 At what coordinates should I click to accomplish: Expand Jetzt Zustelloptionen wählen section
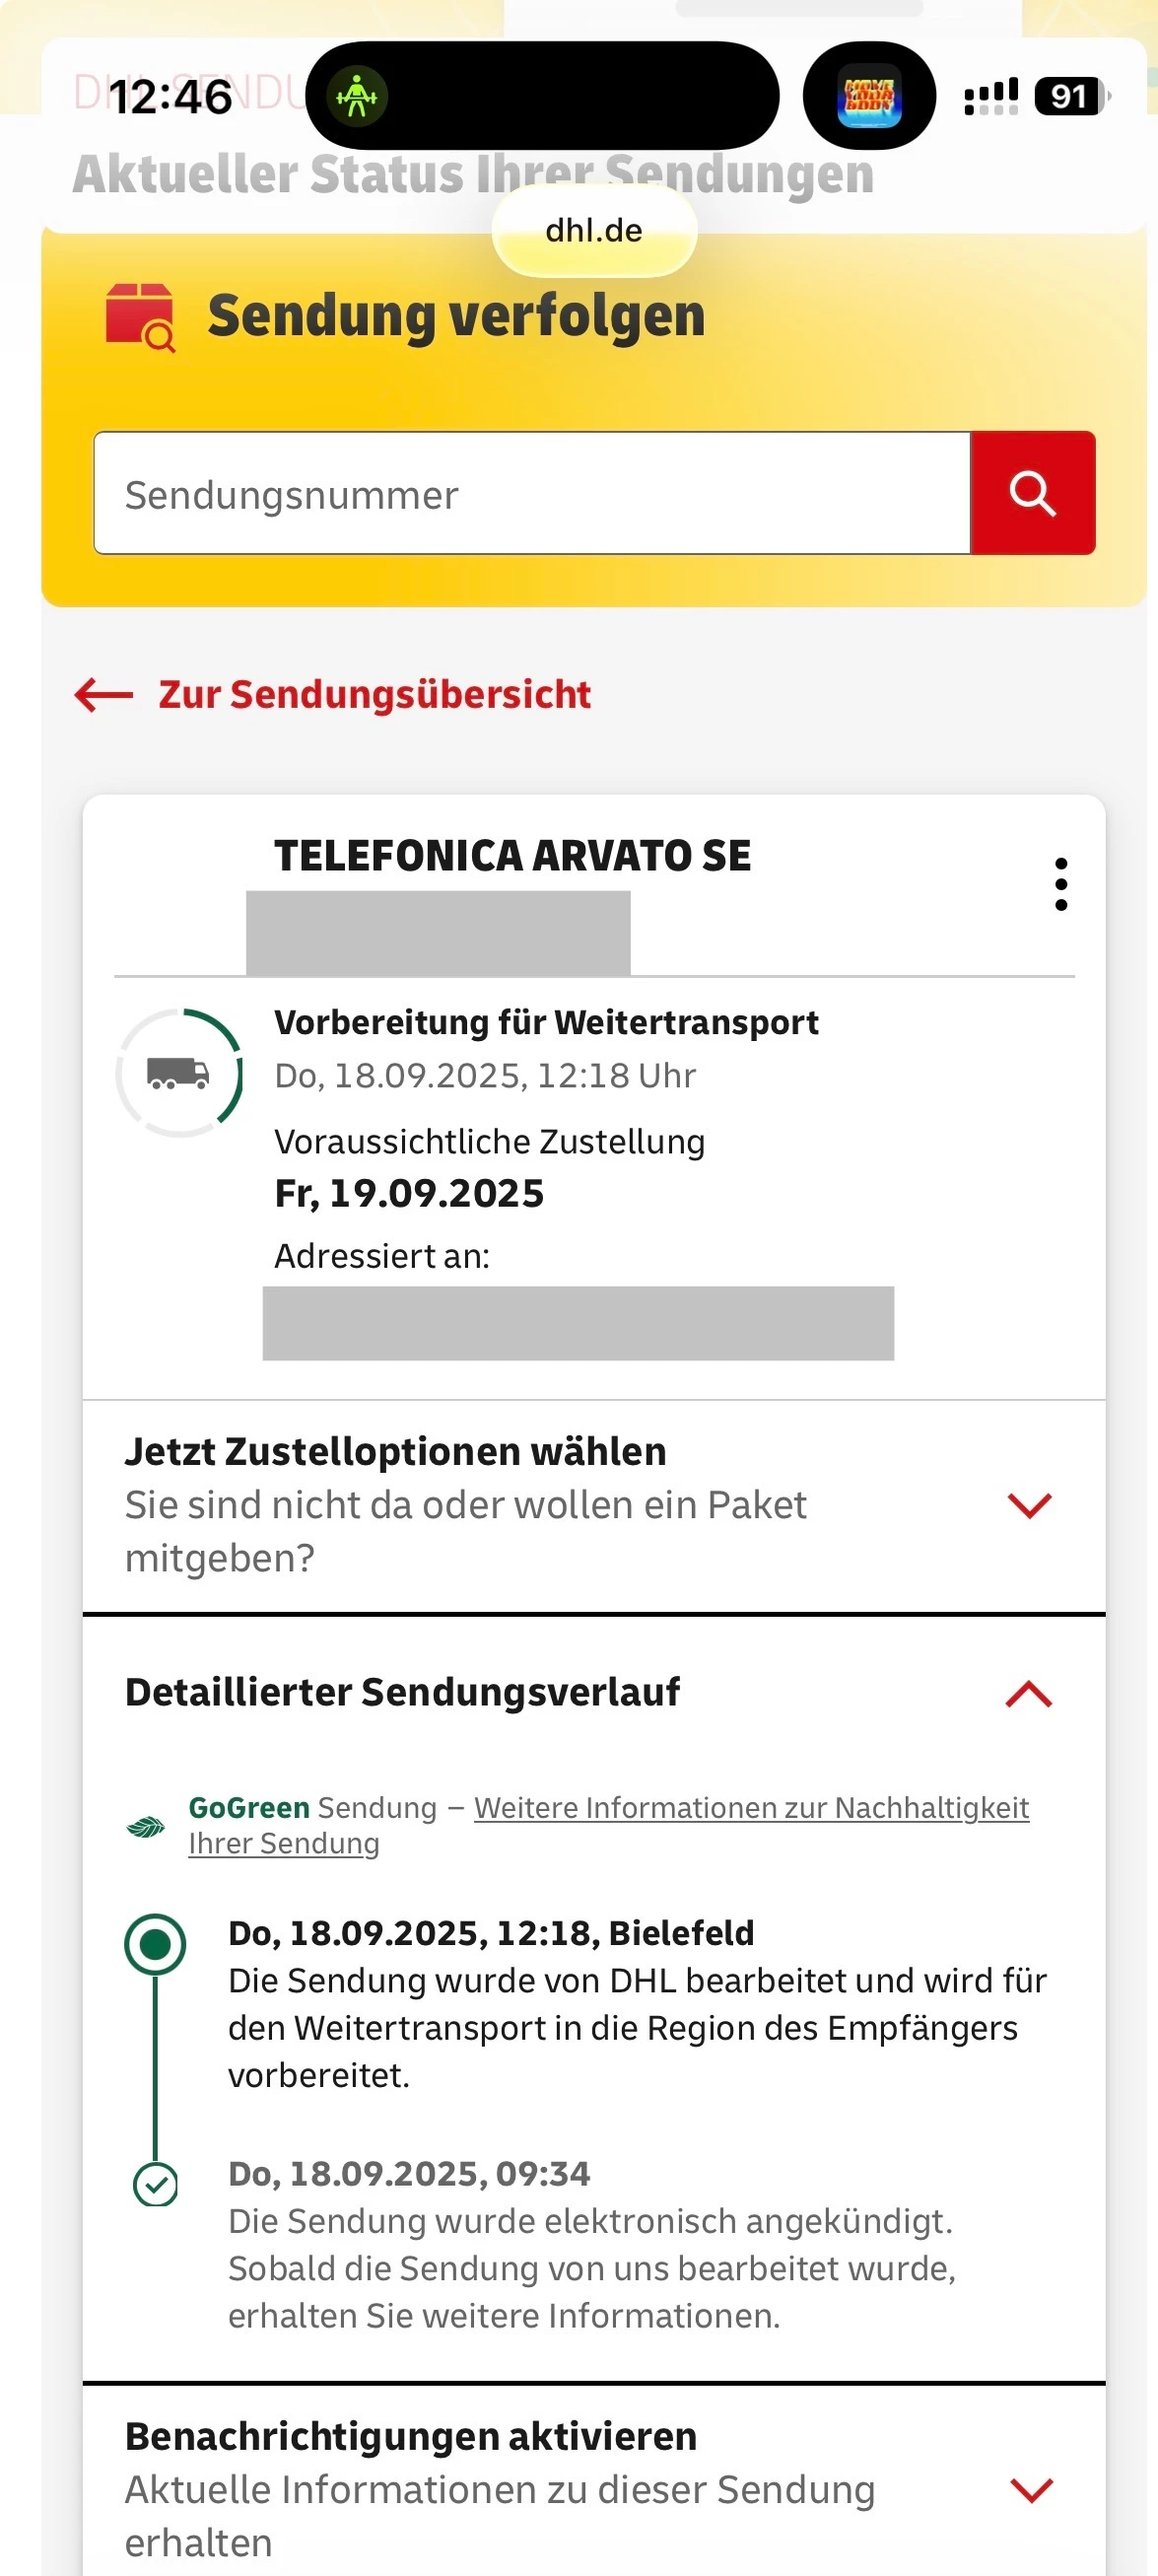coord(1029,1505)
